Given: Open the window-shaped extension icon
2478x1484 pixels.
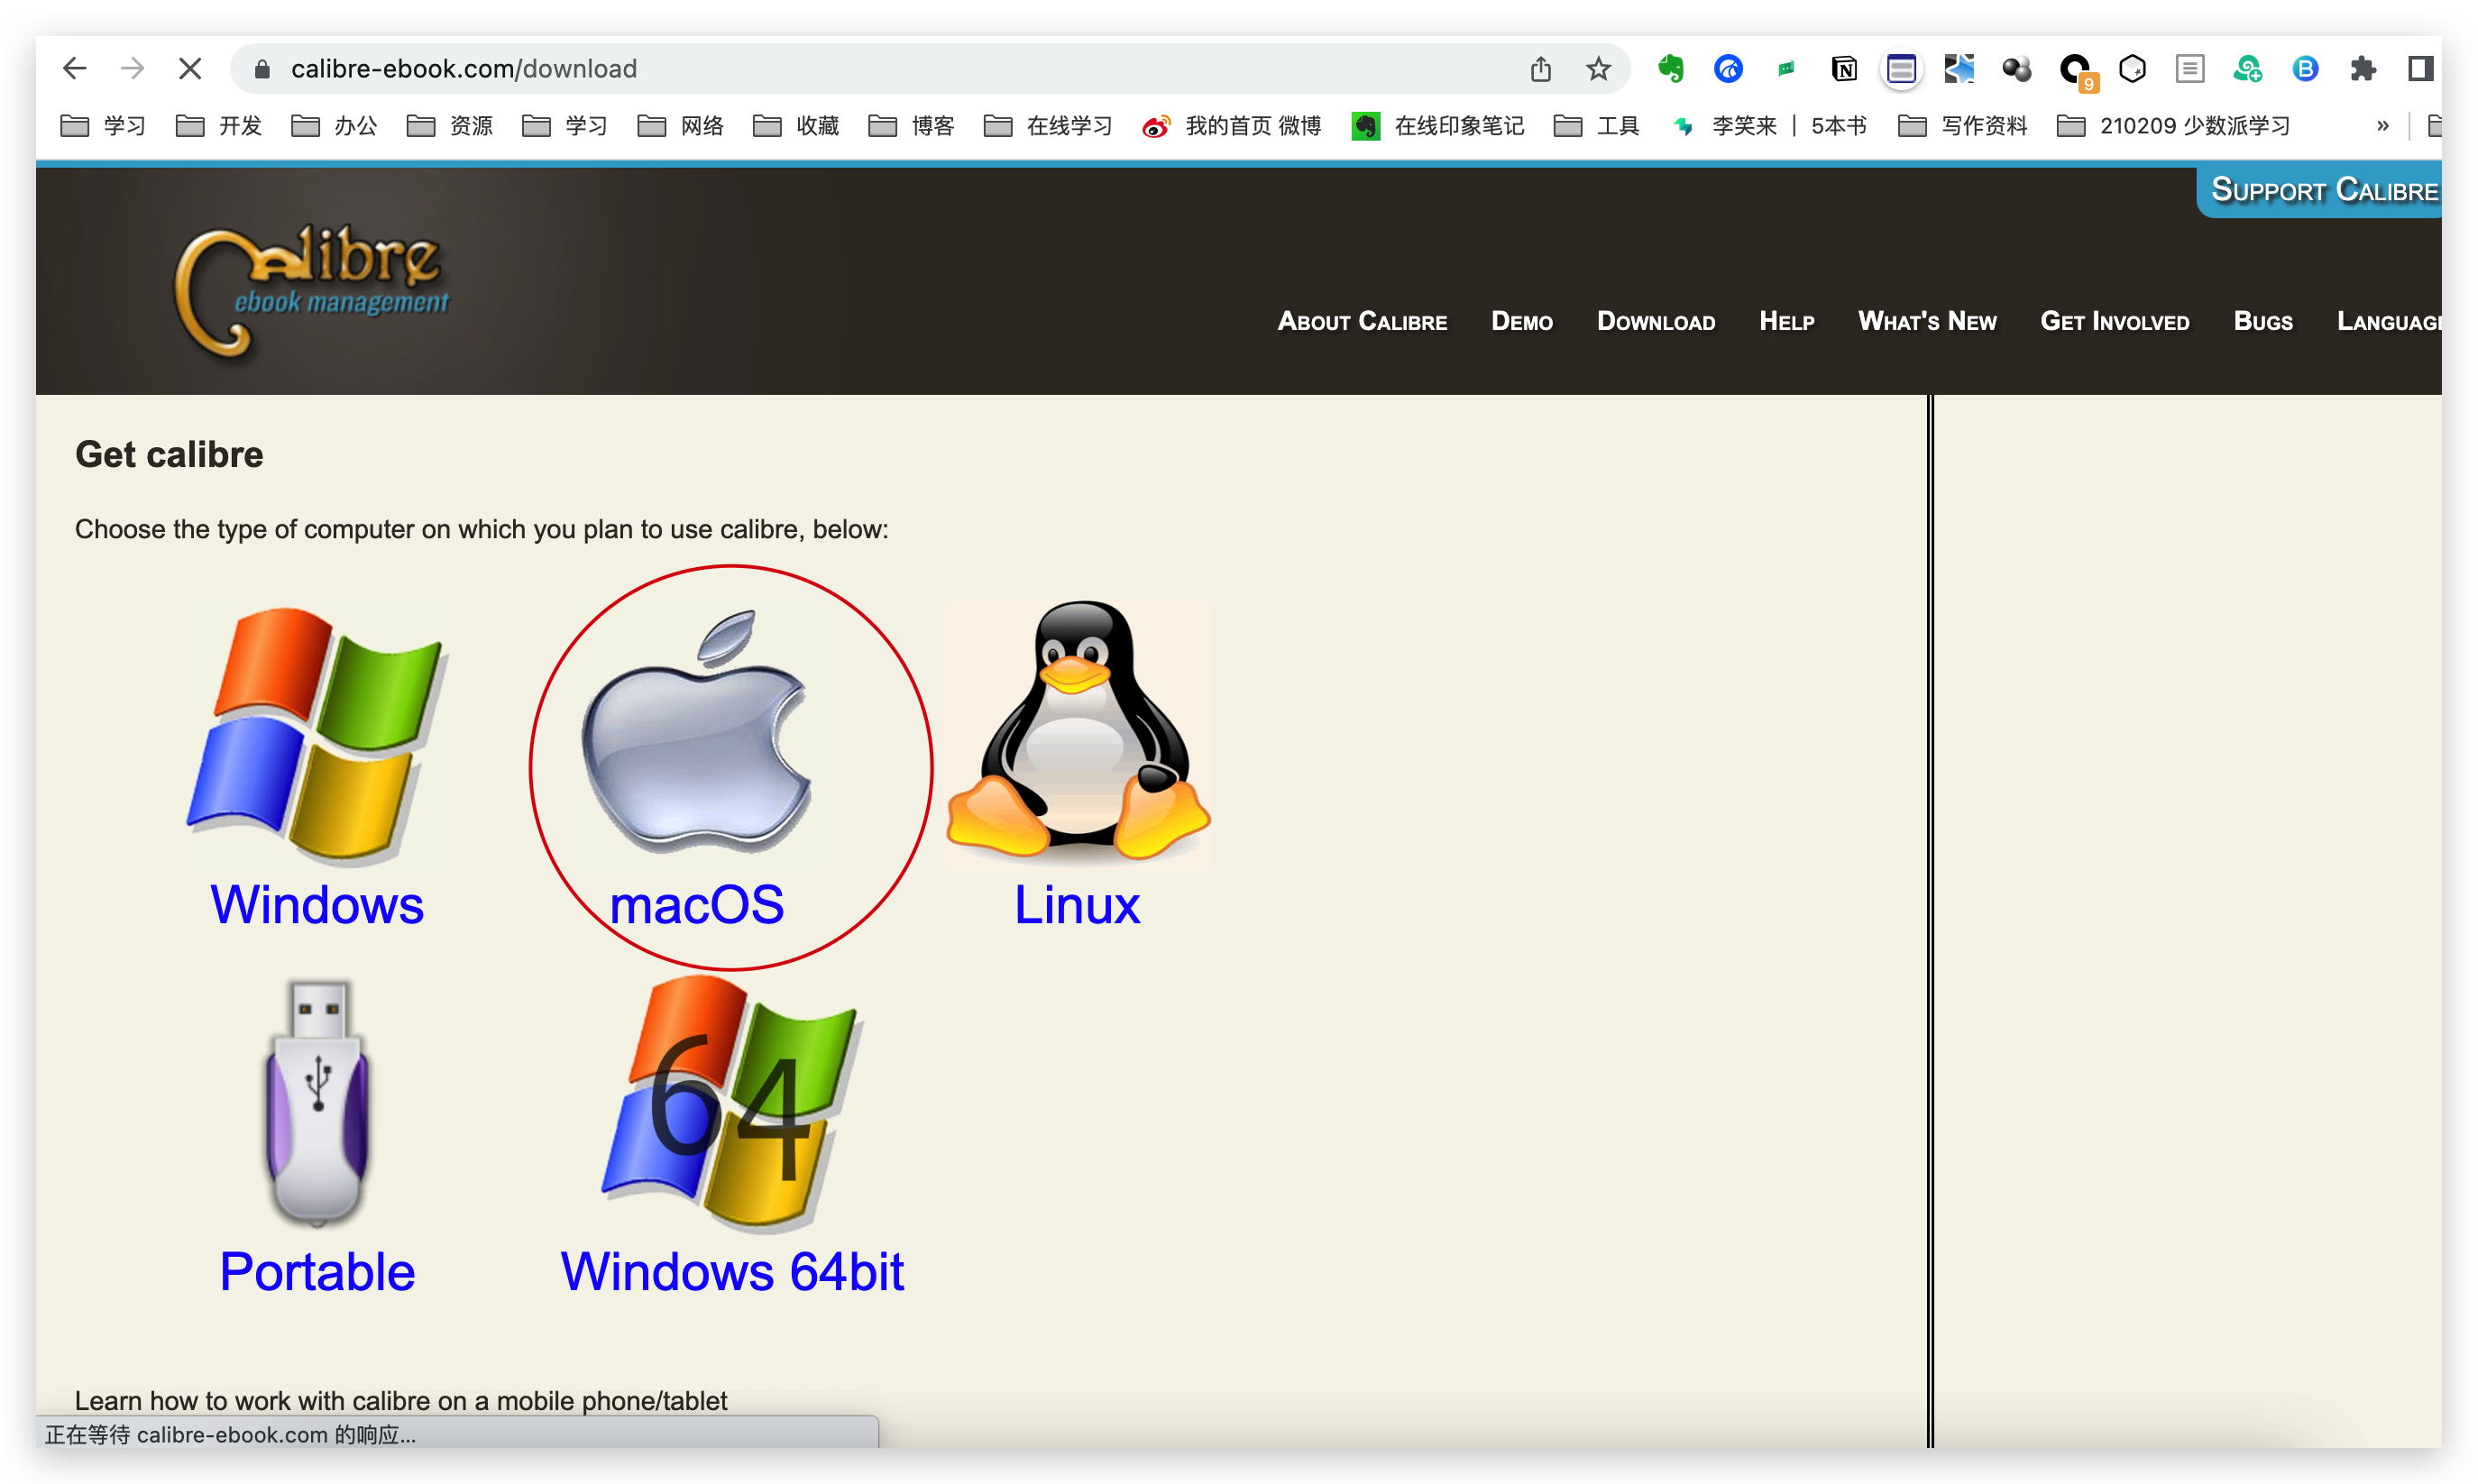Looking at the screenshot, I should pyautogui.click(x=1901, y=68).
